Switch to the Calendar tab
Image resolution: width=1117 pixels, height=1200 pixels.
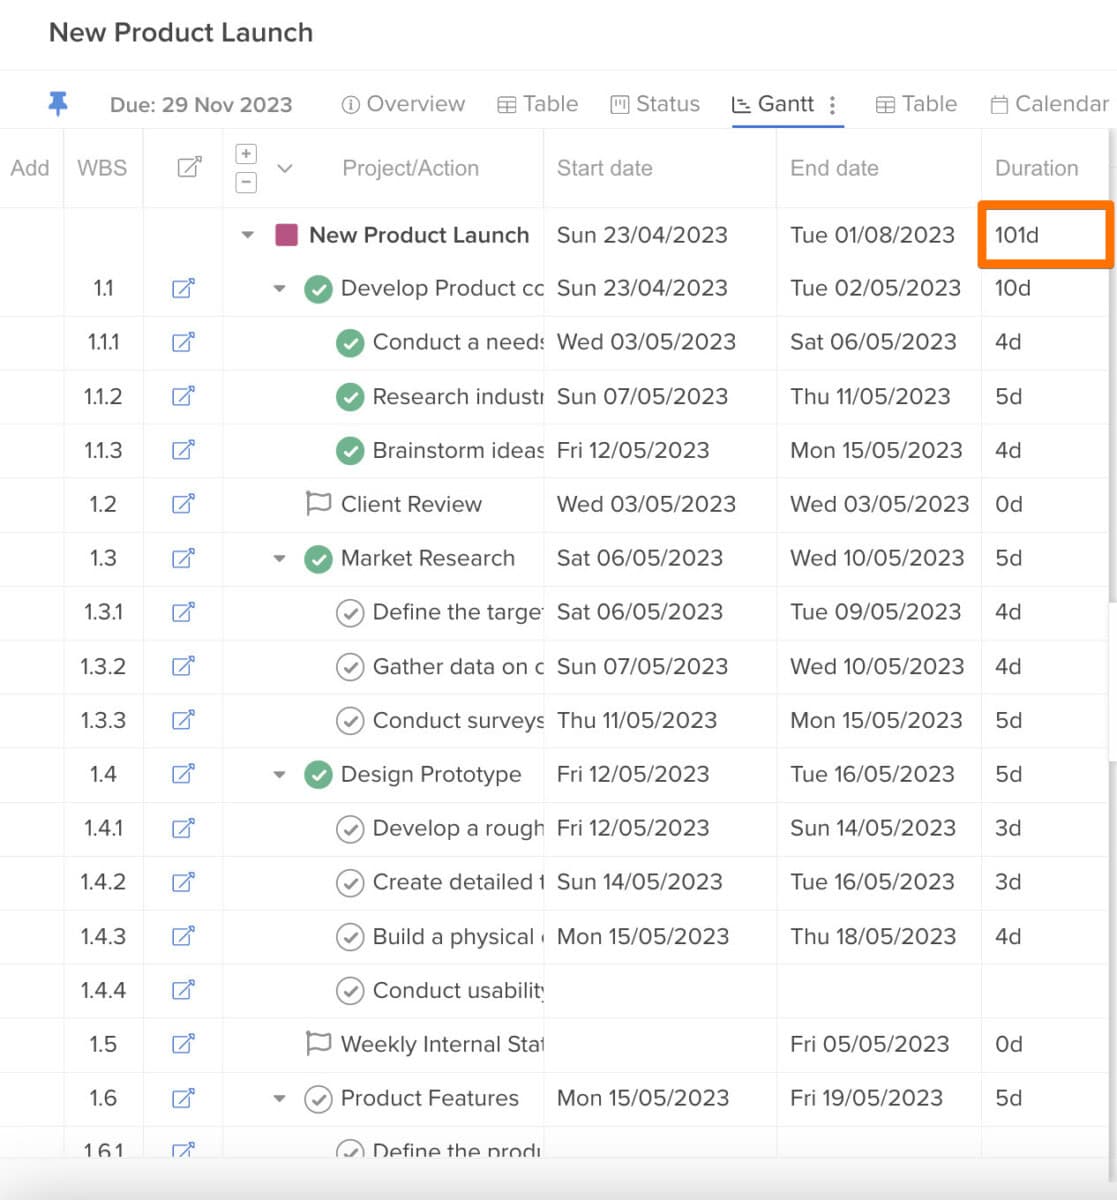click(x=1050, y=104)
